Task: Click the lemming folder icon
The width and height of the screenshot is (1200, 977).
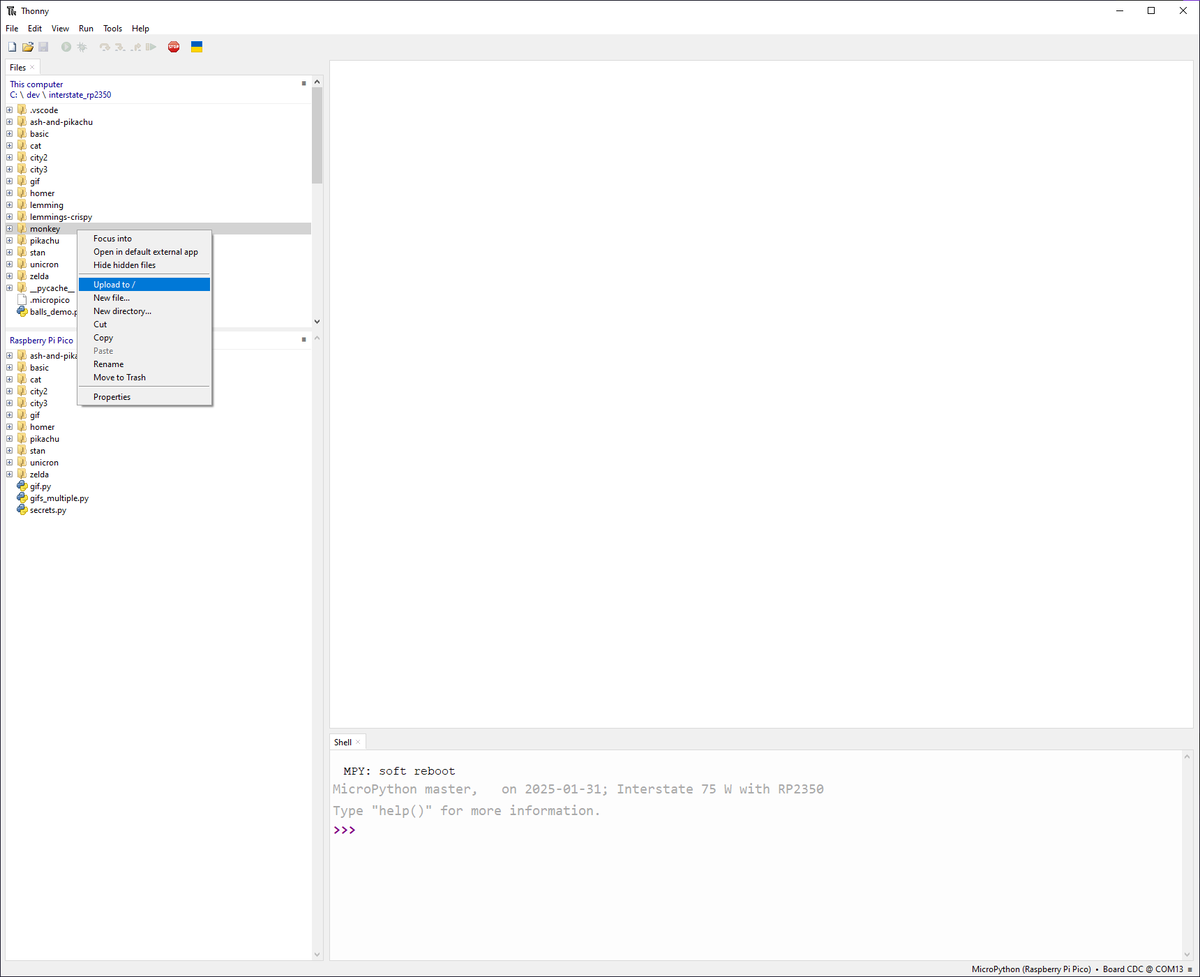Action: coord(22,205)
